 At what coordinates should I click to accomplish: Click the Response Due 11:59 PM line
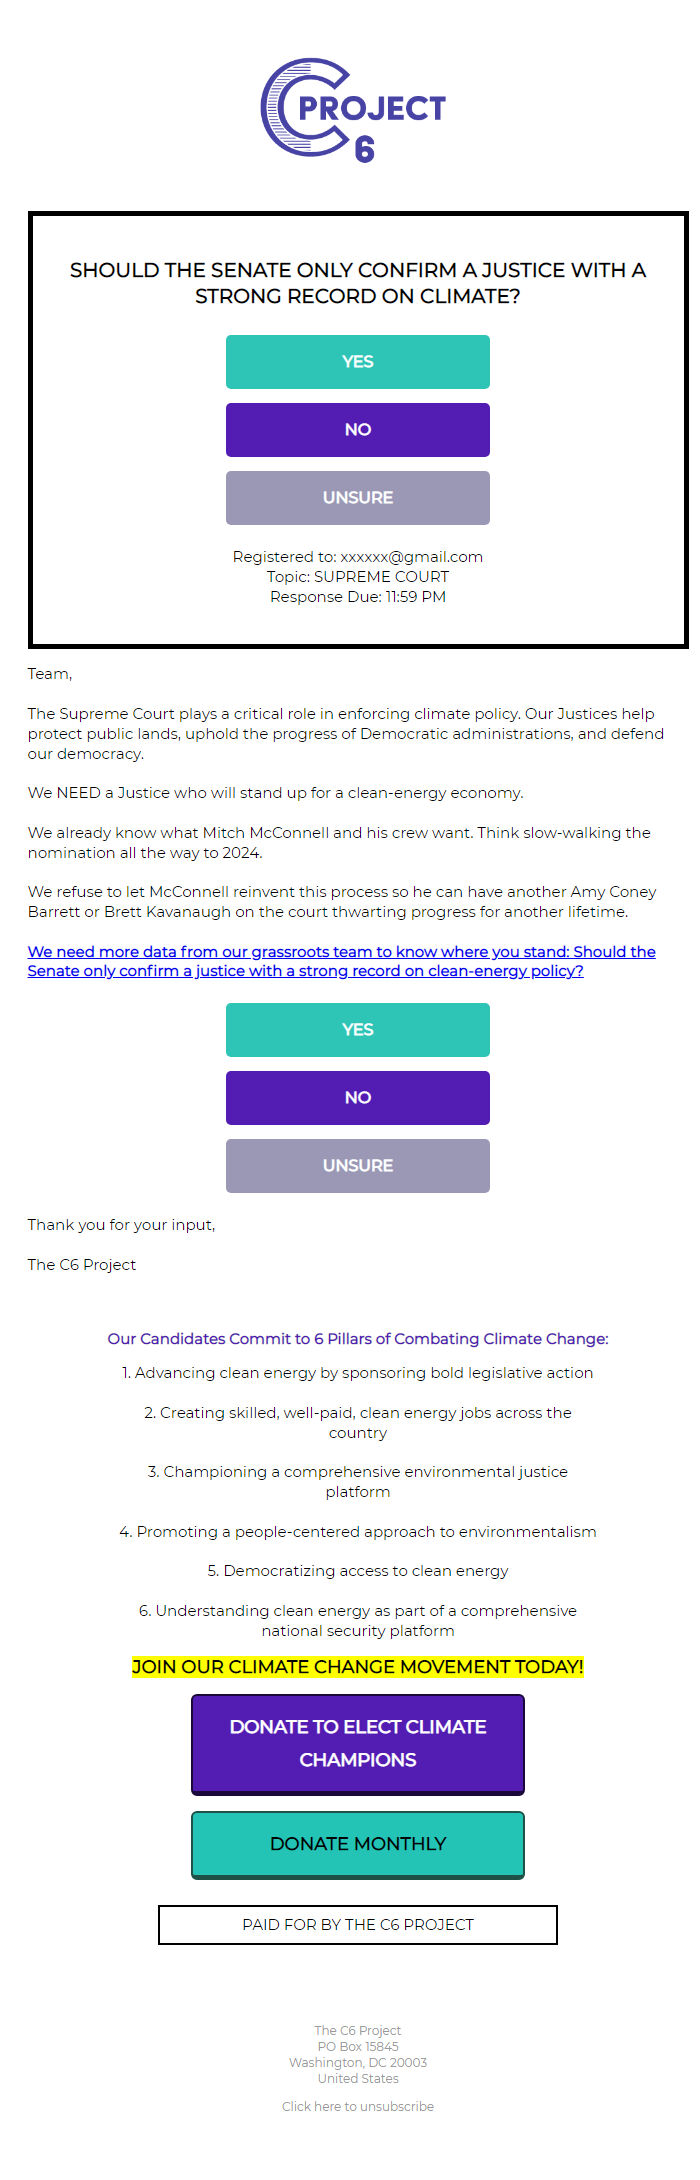pos(357,597)
